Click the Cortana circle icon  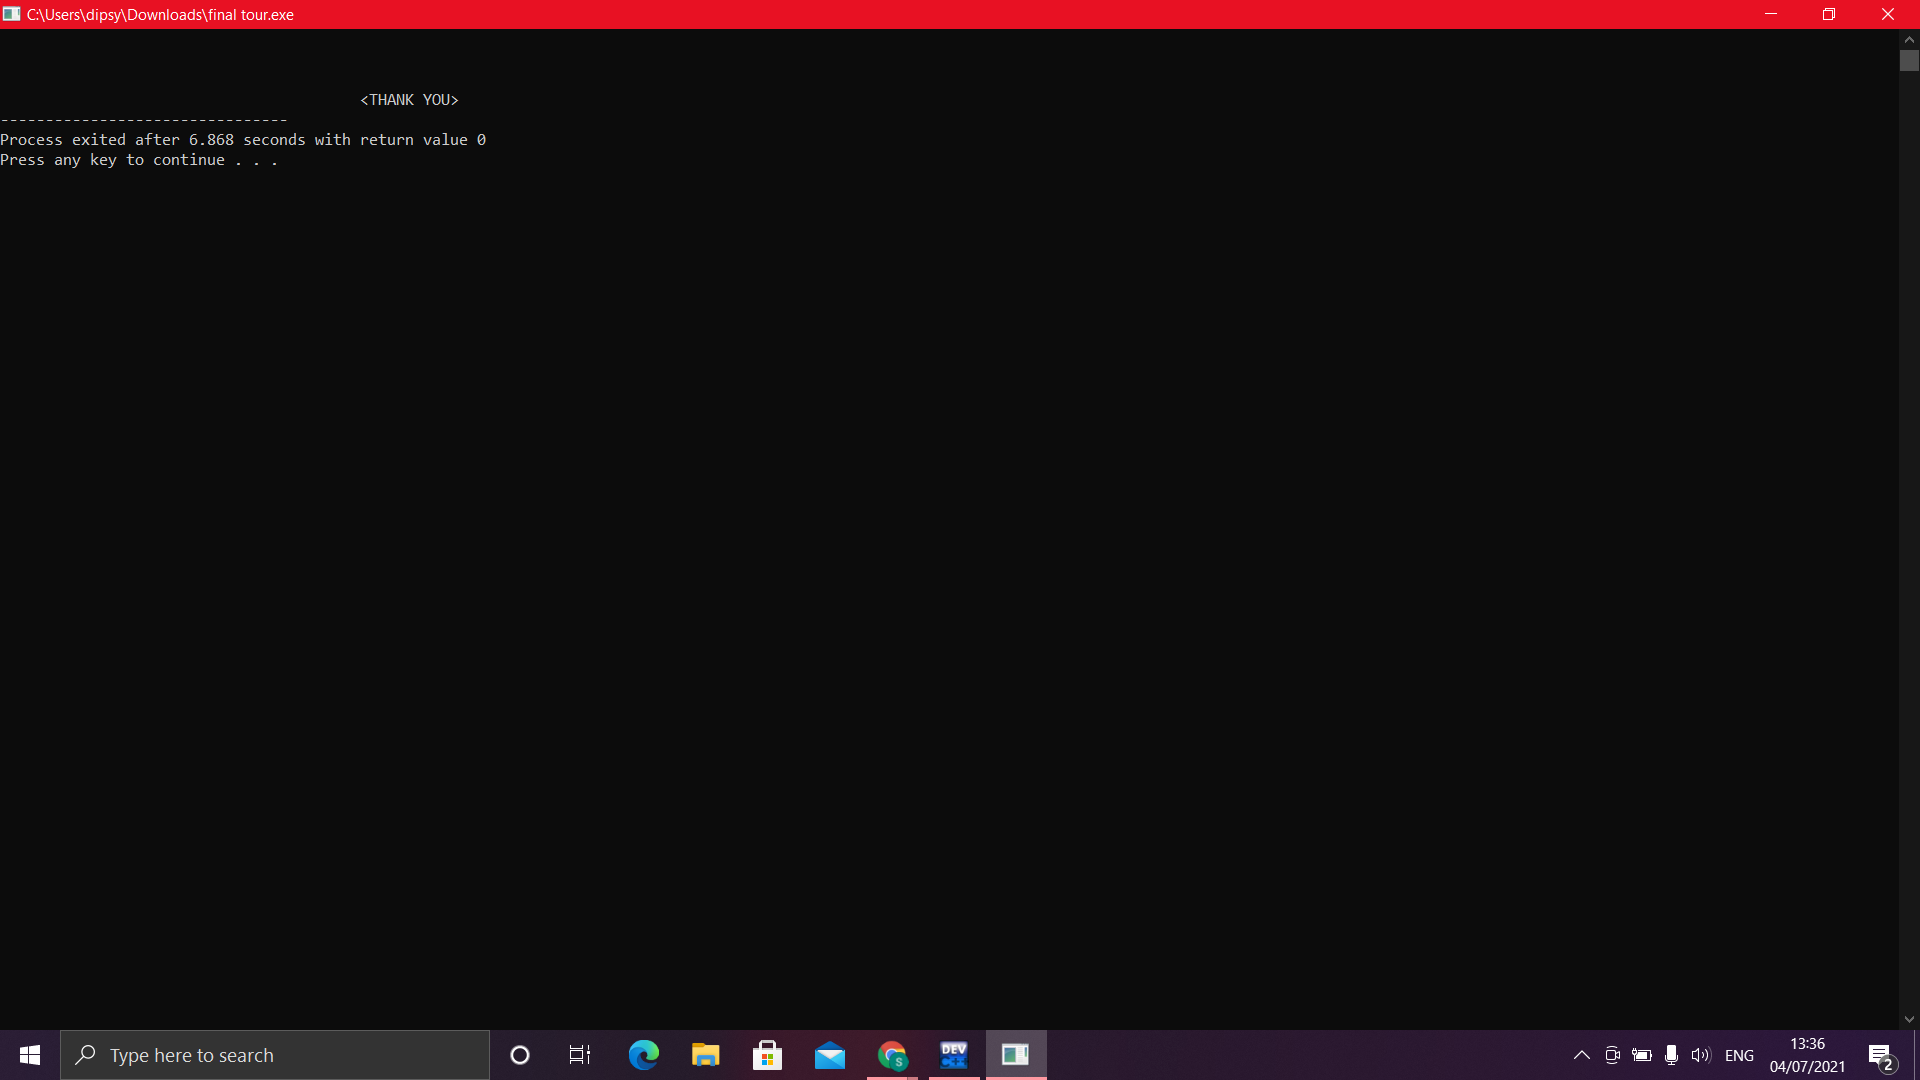(x=520, y=1055)
